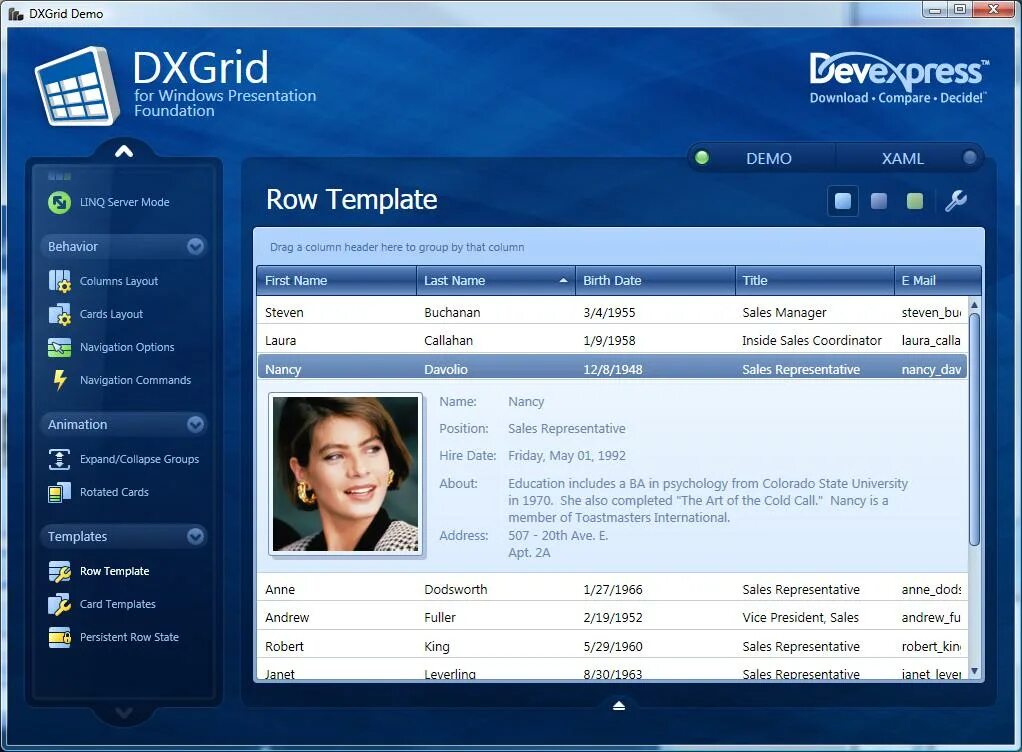Sort by Birth Date column header

tap(655, 281)
